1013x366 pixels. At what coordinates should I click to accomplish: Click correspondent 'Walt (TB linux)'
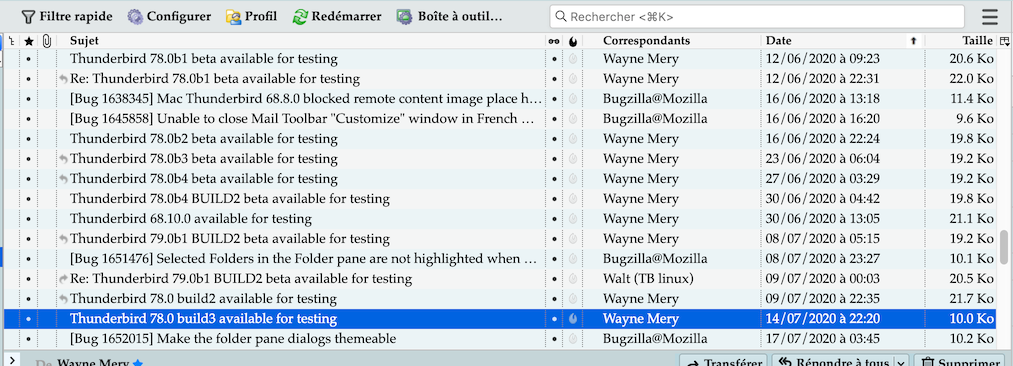click(x=648, y=279)
